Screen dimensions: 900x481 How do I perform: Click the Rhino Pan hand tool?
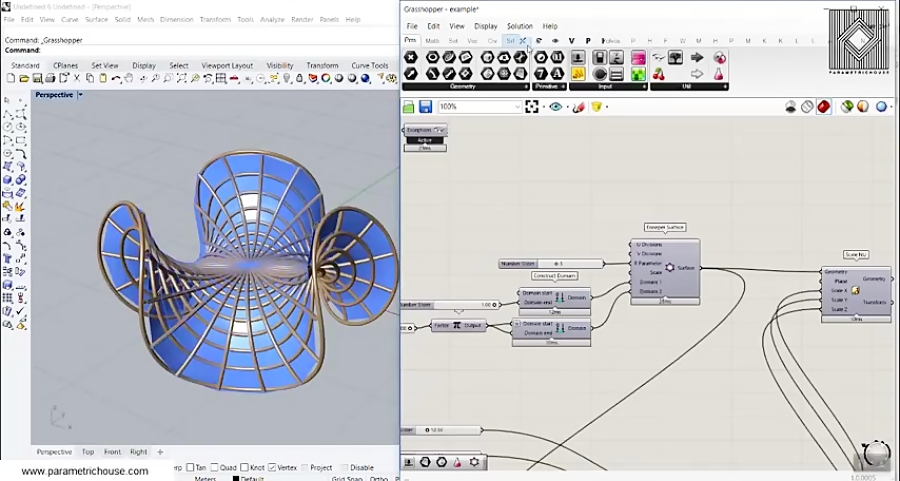129,79
